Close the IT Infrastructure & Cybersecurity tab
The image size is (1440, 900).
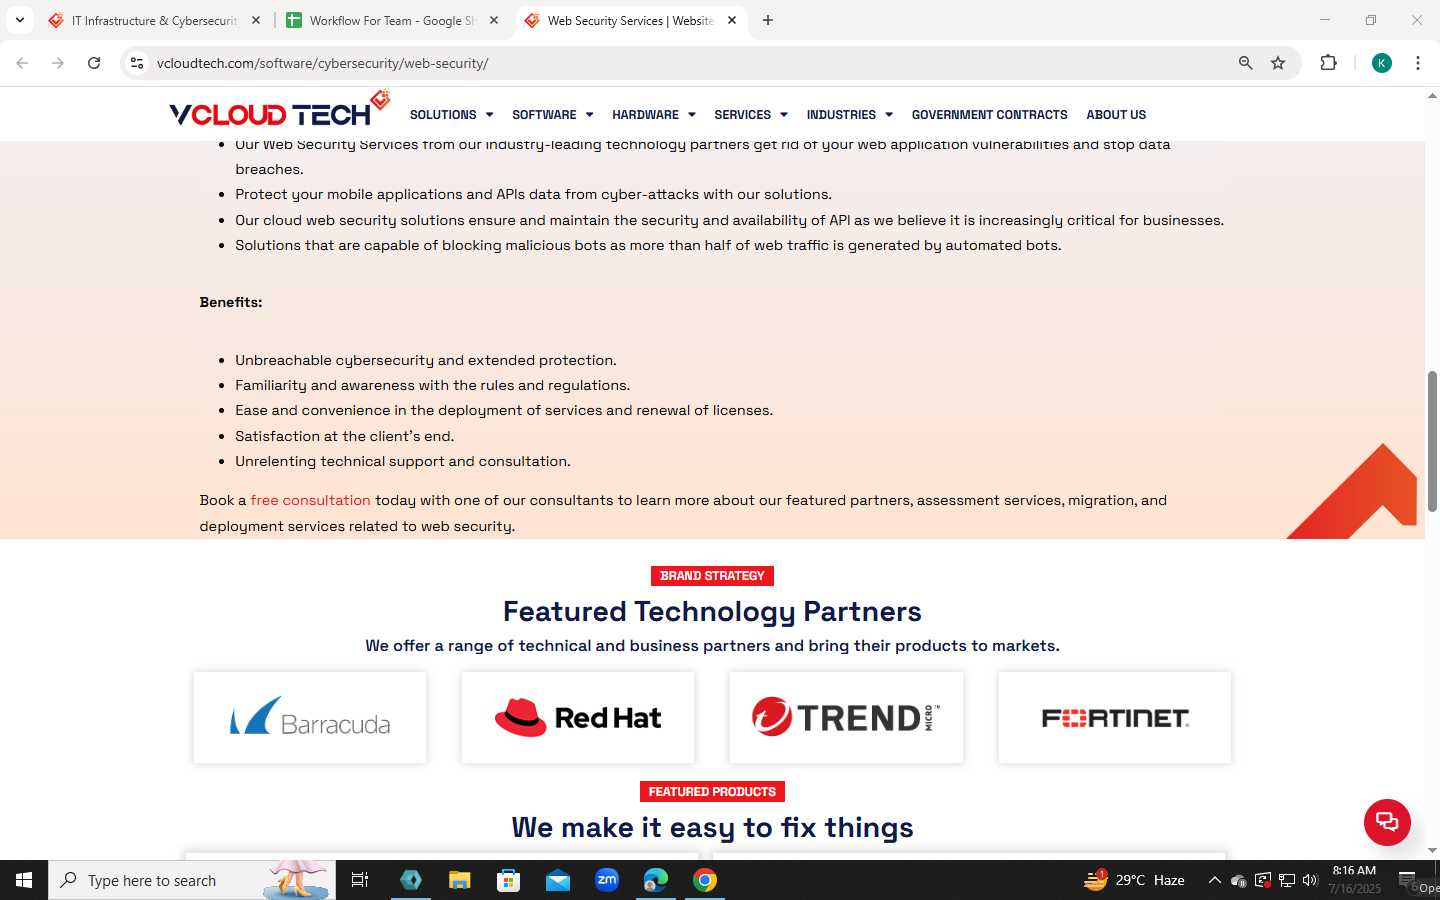pos(256,20)
